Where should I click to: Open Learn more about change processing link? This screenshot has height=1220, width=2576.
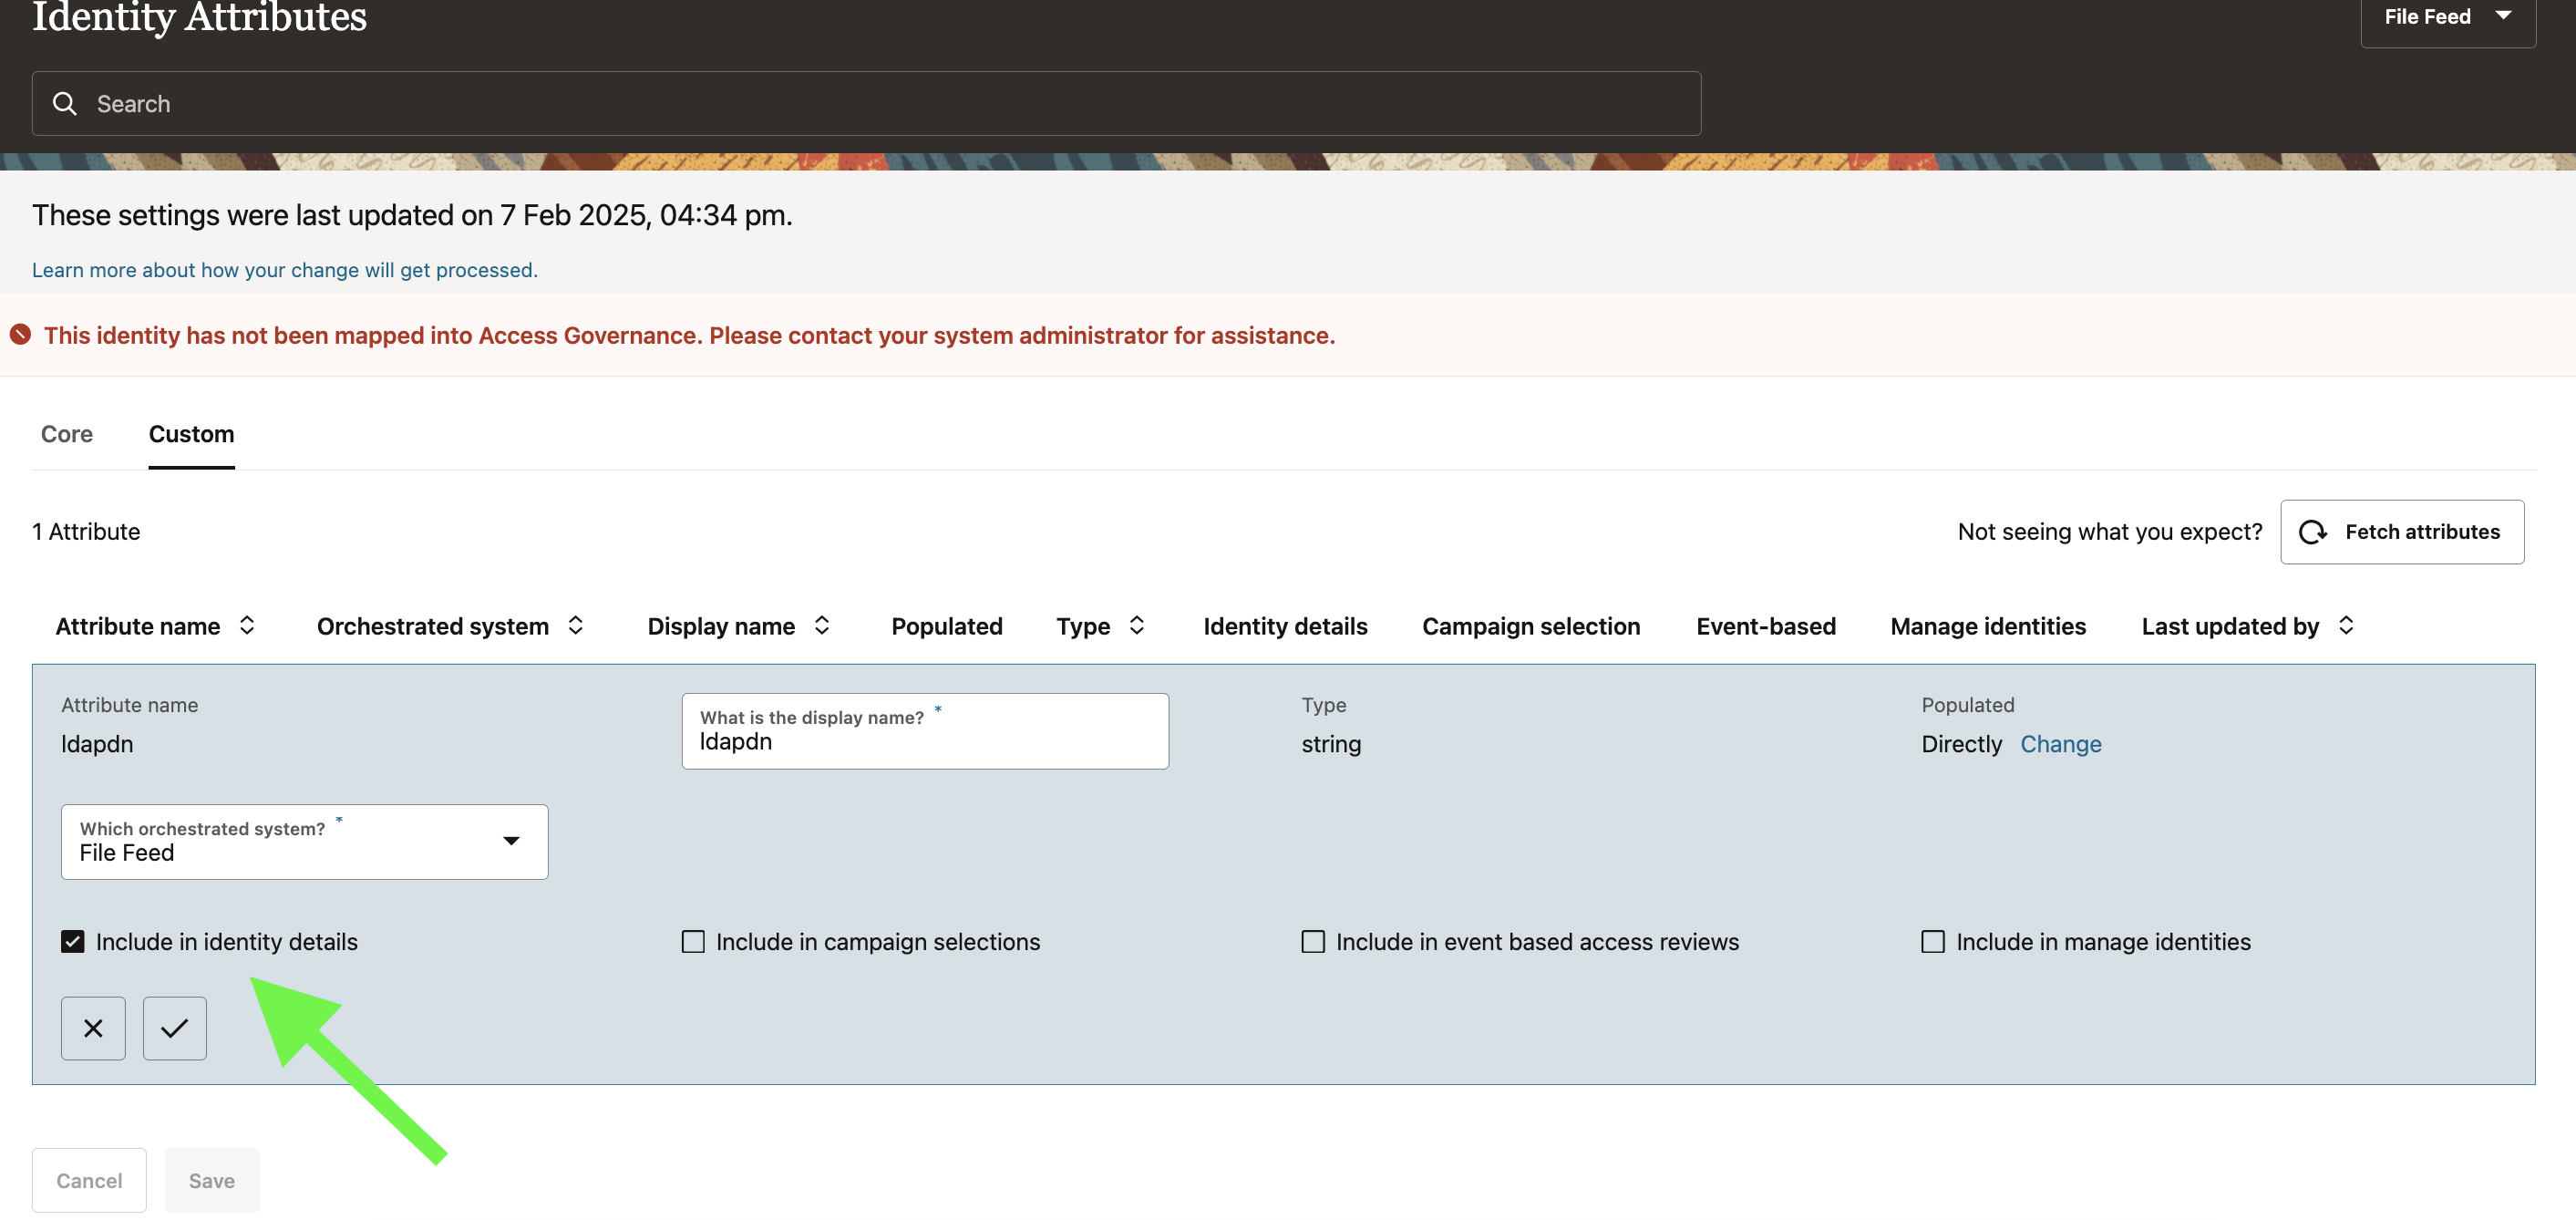[x=285, y=270]
